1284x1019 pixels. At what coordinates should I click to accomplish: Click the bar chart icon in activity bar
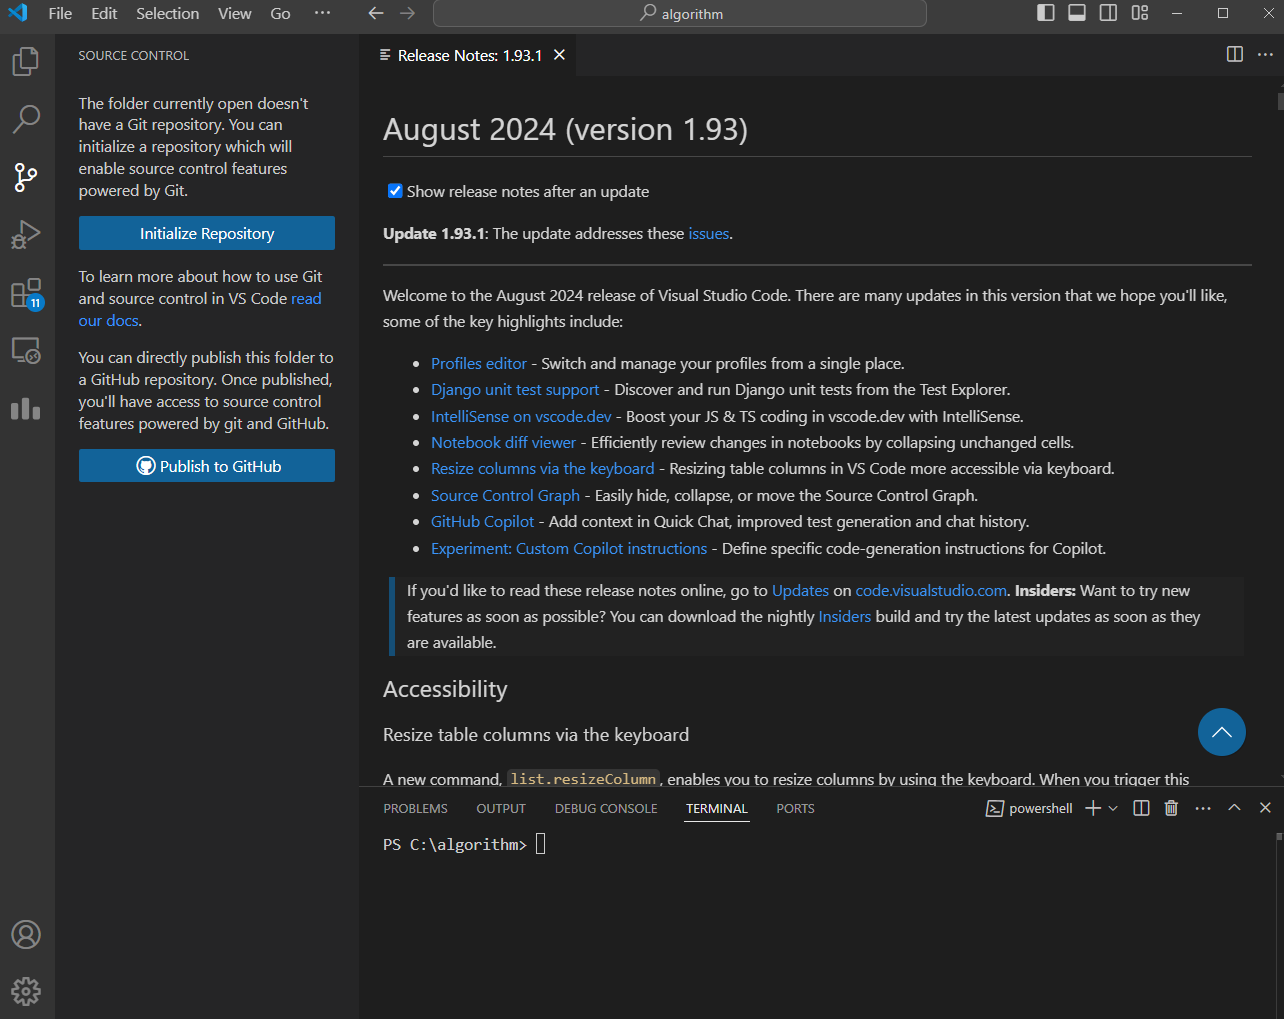tap(26, 408)
